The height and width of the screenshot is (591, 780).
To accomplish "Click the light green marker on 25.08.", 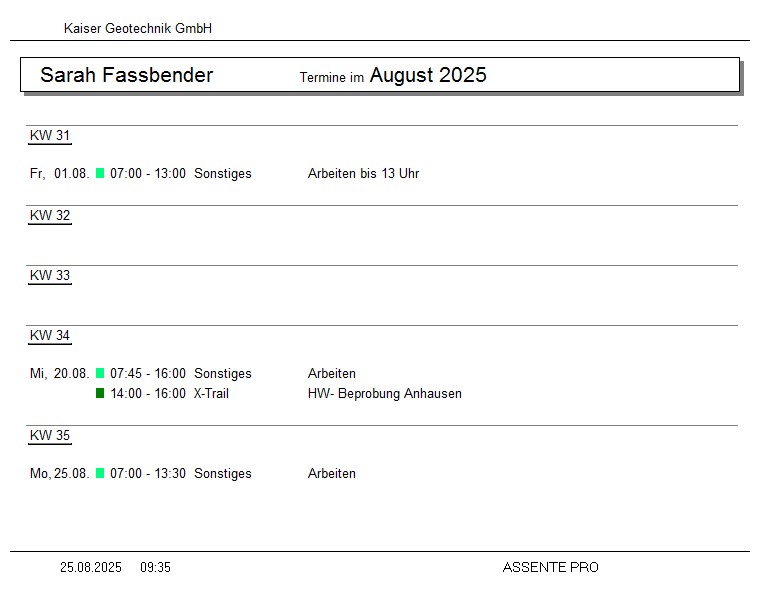I will point(100,473).
